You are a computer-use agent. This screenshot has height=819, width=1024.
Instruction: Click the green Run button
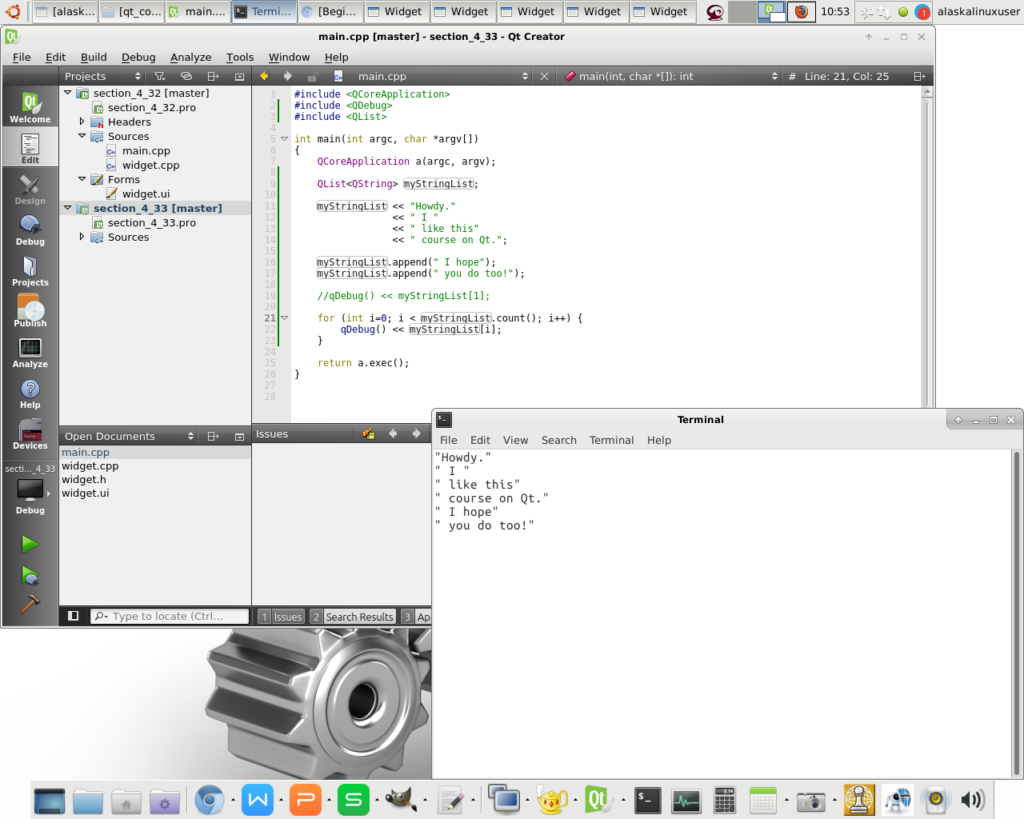[x=30, y=544]
